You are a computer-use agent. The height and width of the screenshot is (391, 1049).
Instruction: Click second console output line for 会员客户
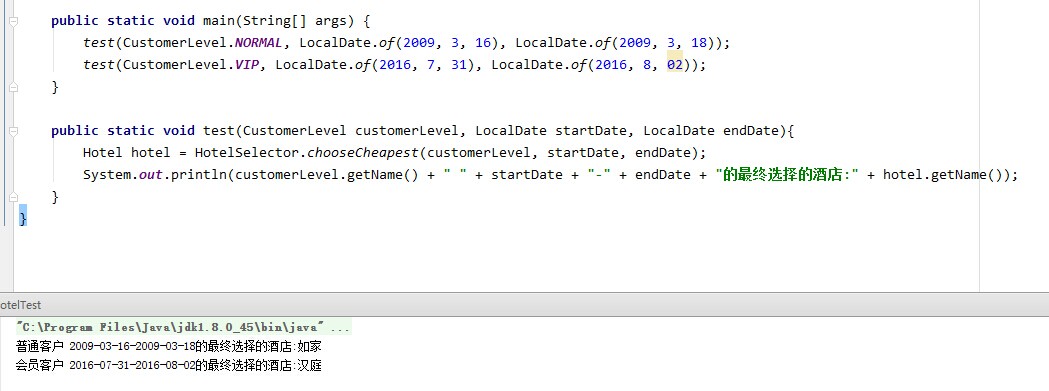(x=169, y=366)
